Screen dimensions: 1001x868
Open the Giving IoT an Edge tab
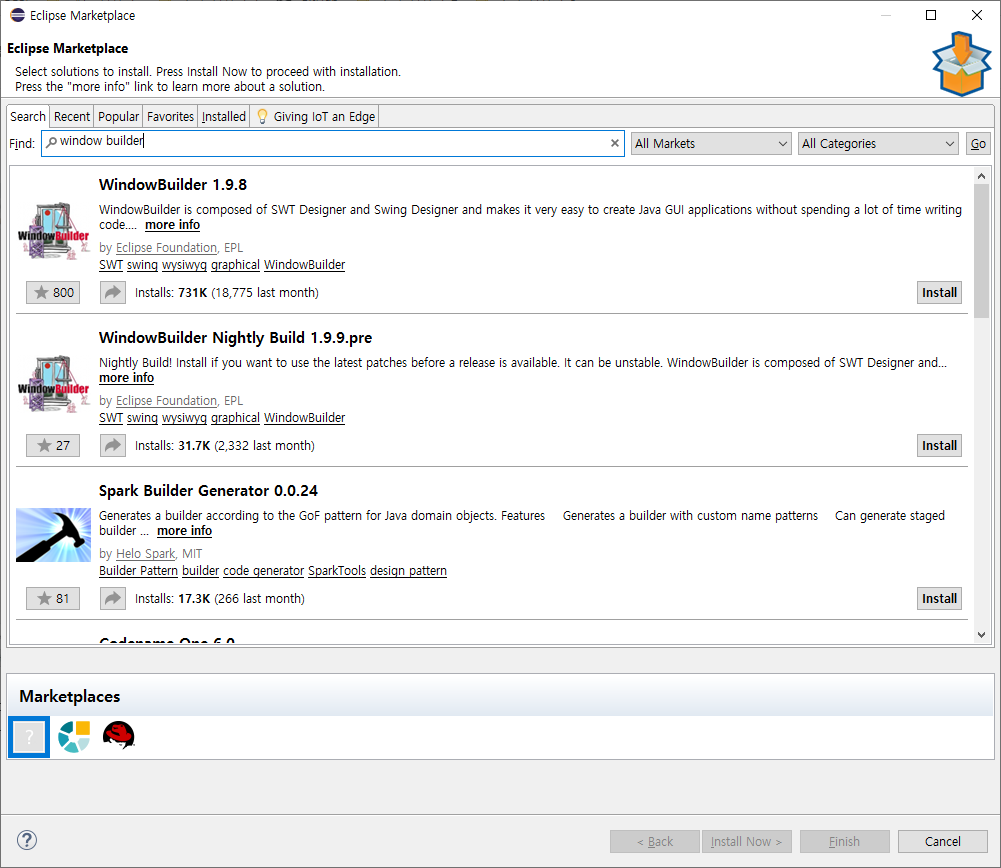[315, 116]
